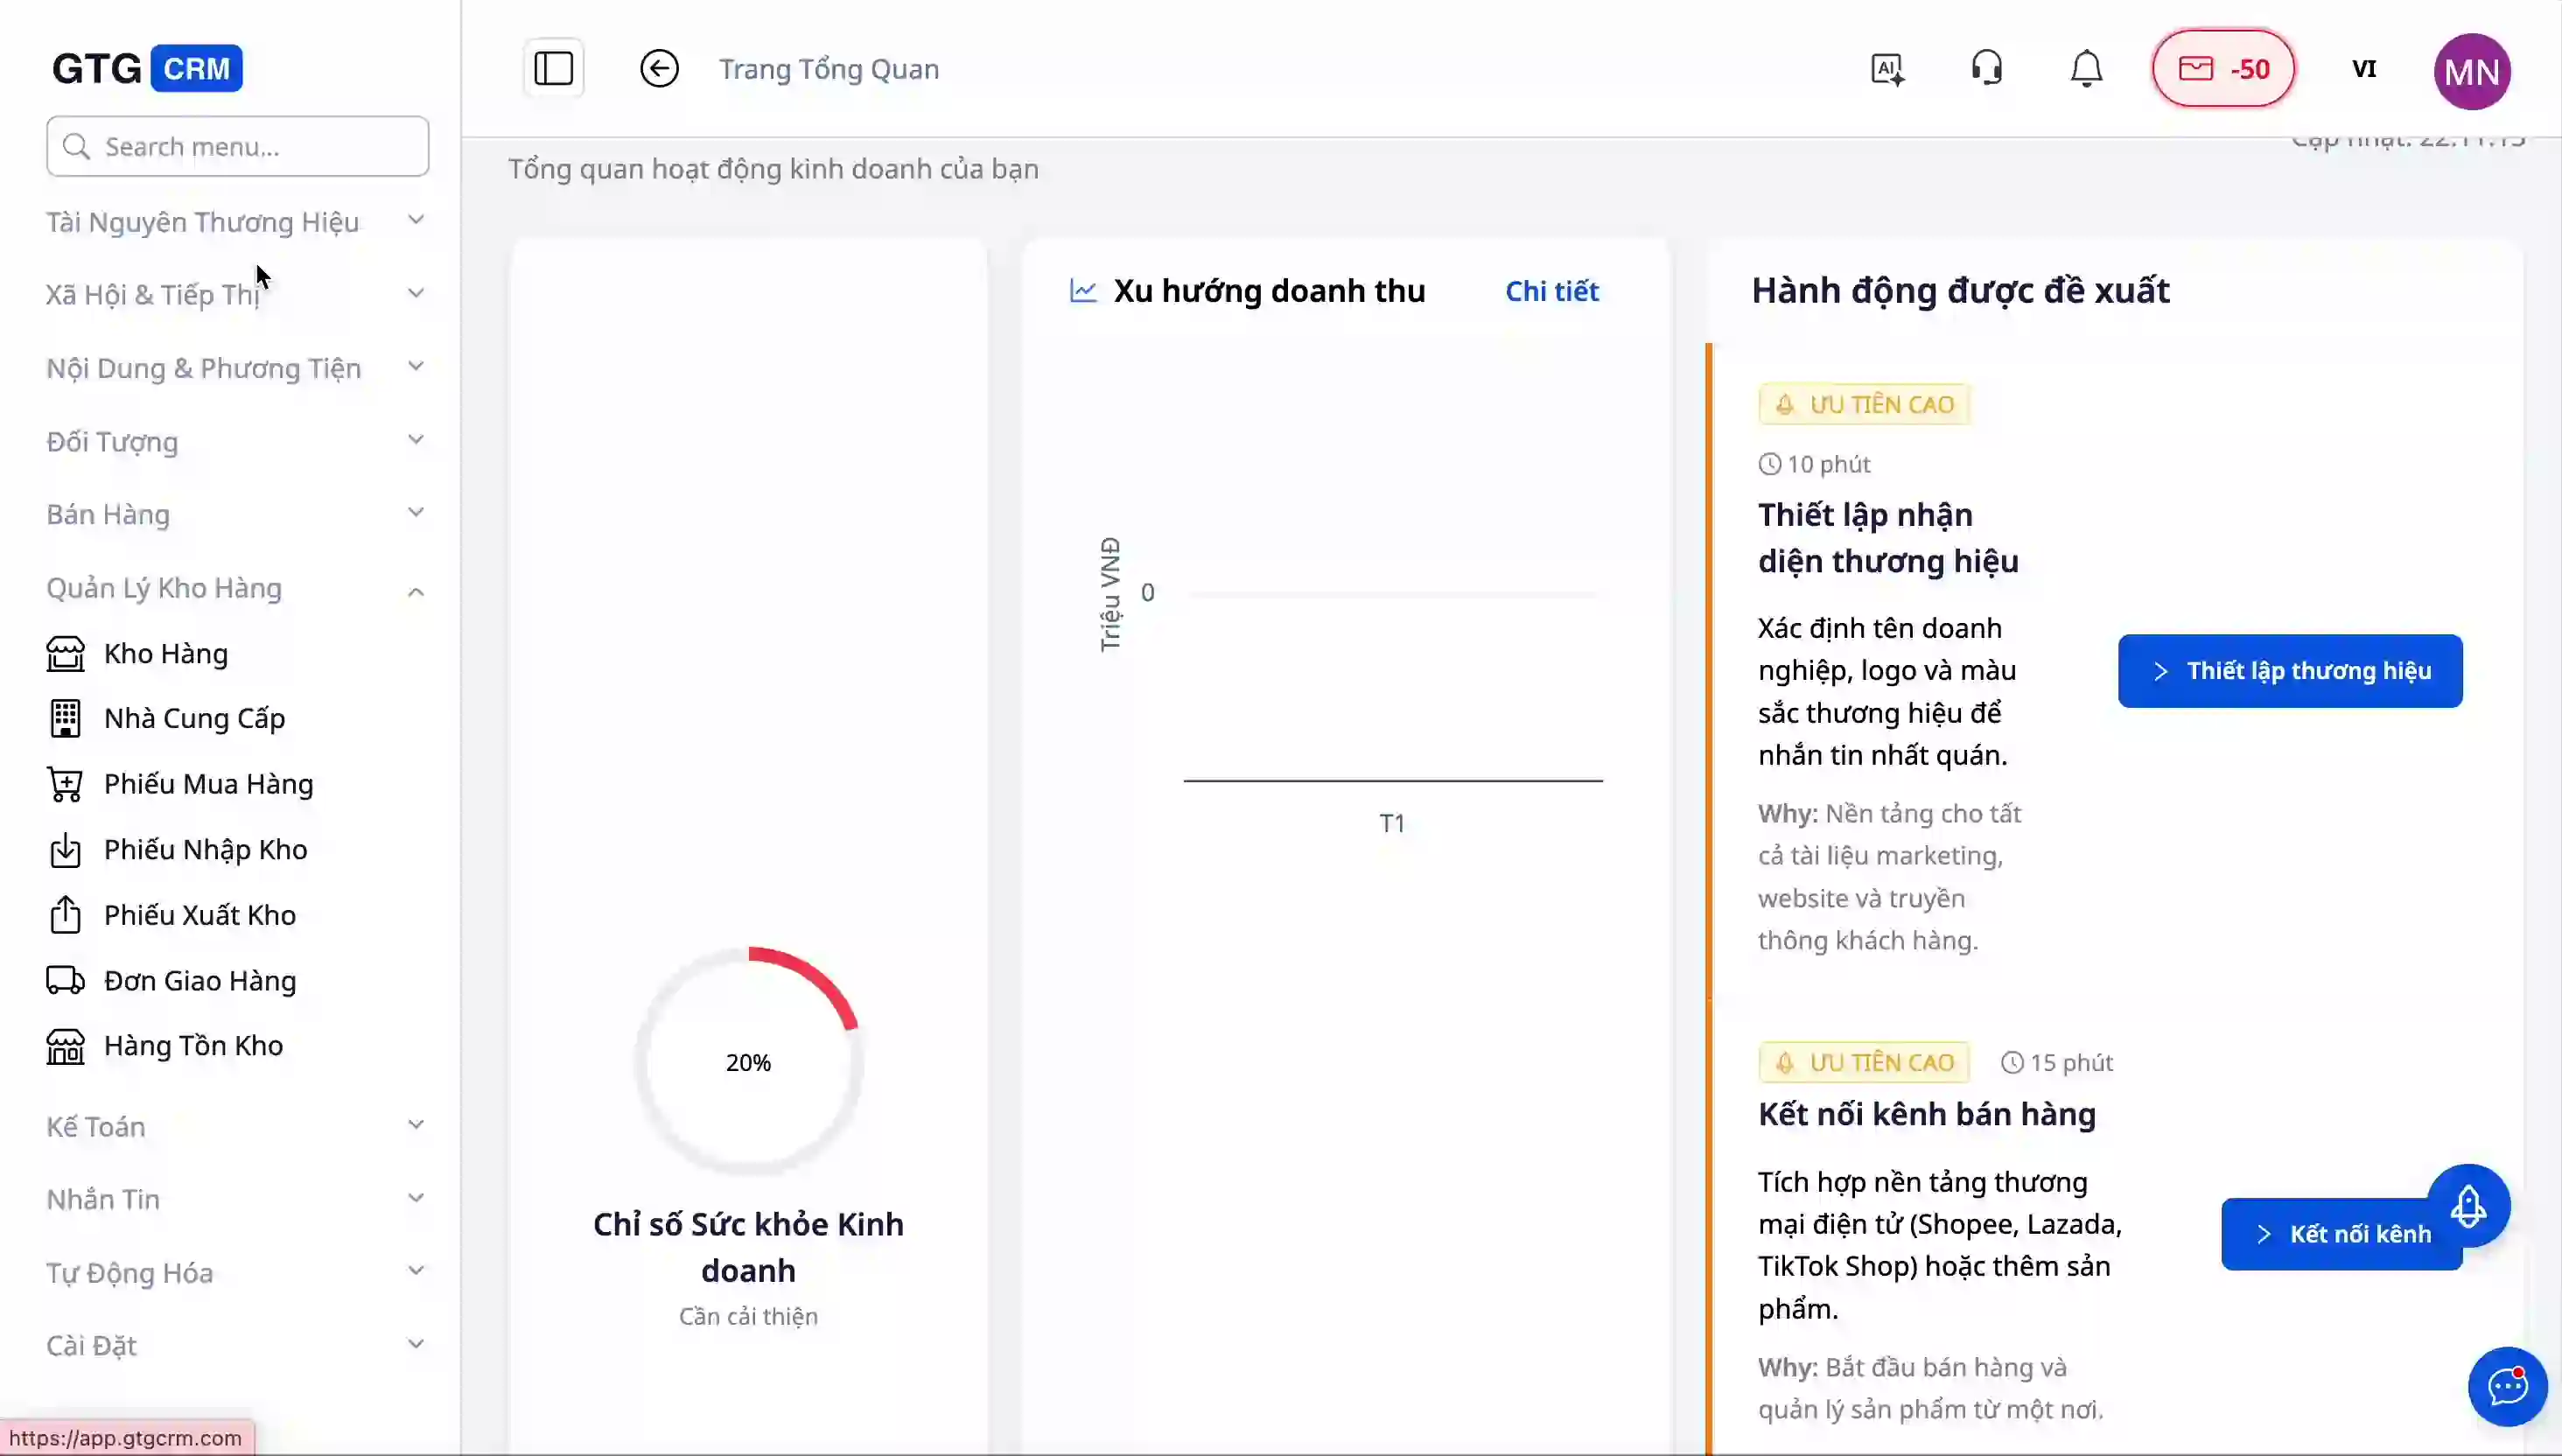Screen dimensions: 2562x1456
Task: Switch language via VI selector
Action: (2364, 69)
